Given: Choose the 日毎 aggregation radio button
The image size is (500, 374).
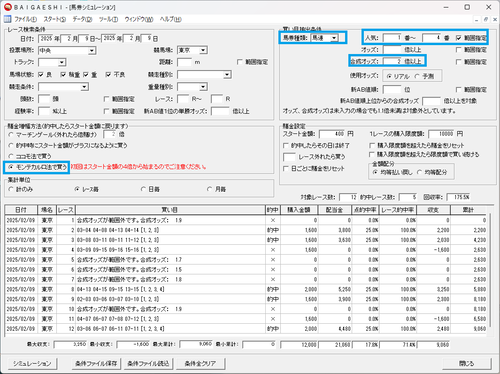Looking at the screenshot, I should (144, 189).
